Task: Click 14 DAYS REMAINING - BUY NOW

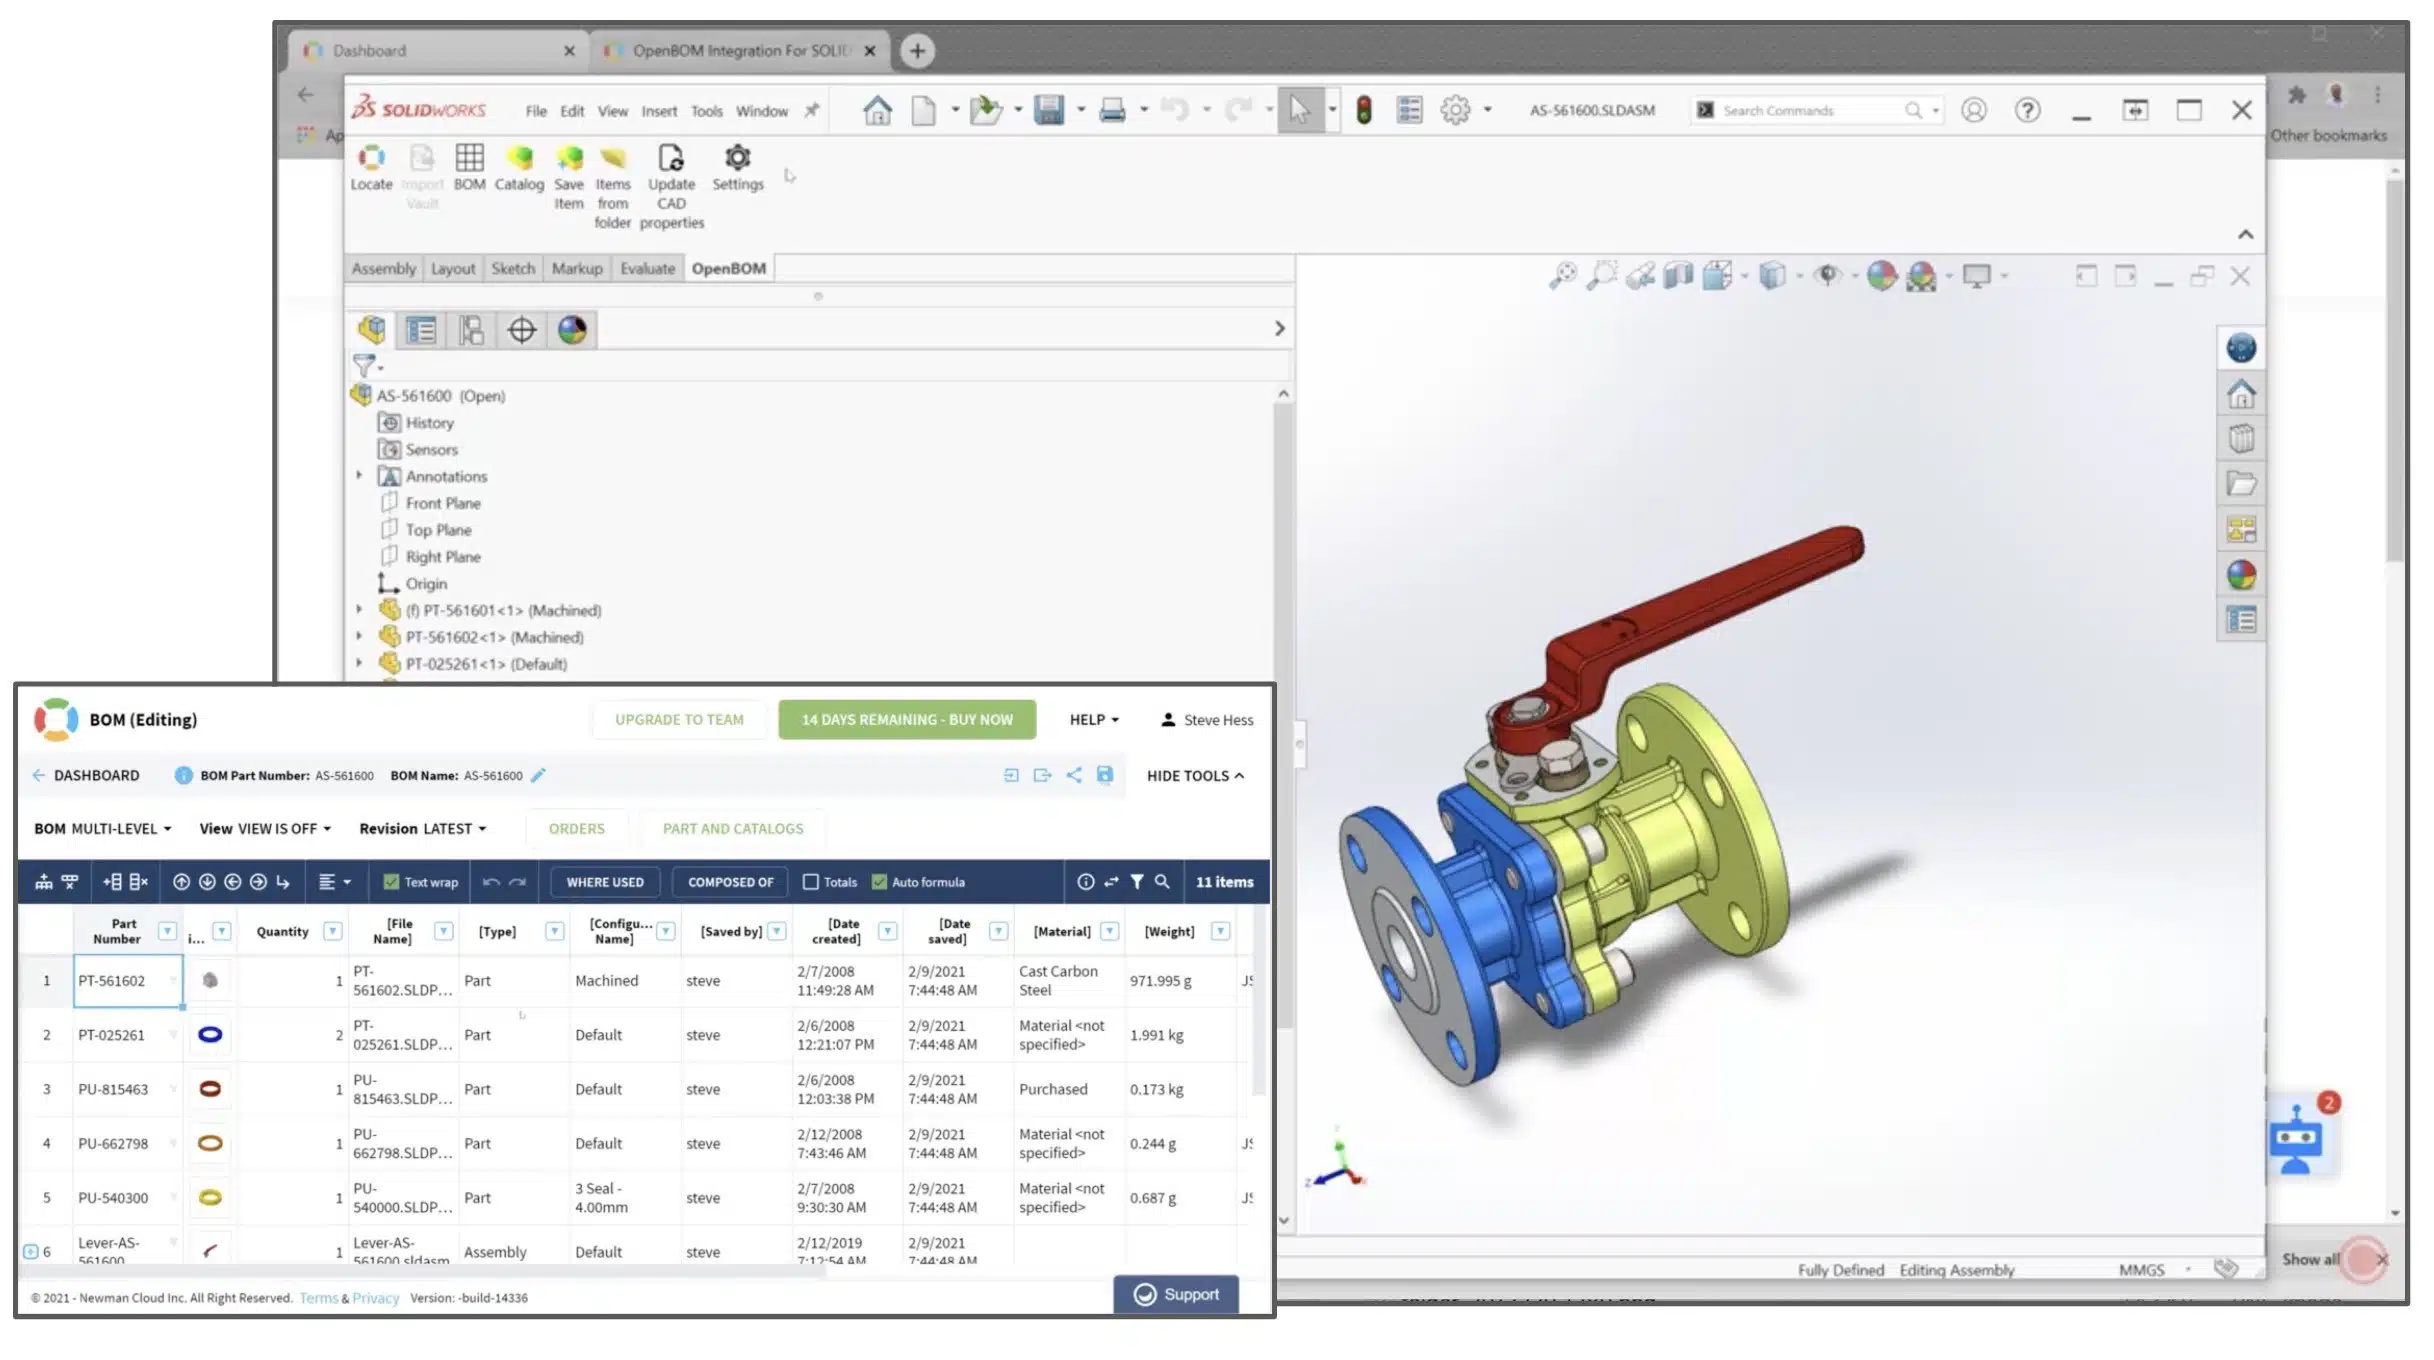Action: coord(907,720)
